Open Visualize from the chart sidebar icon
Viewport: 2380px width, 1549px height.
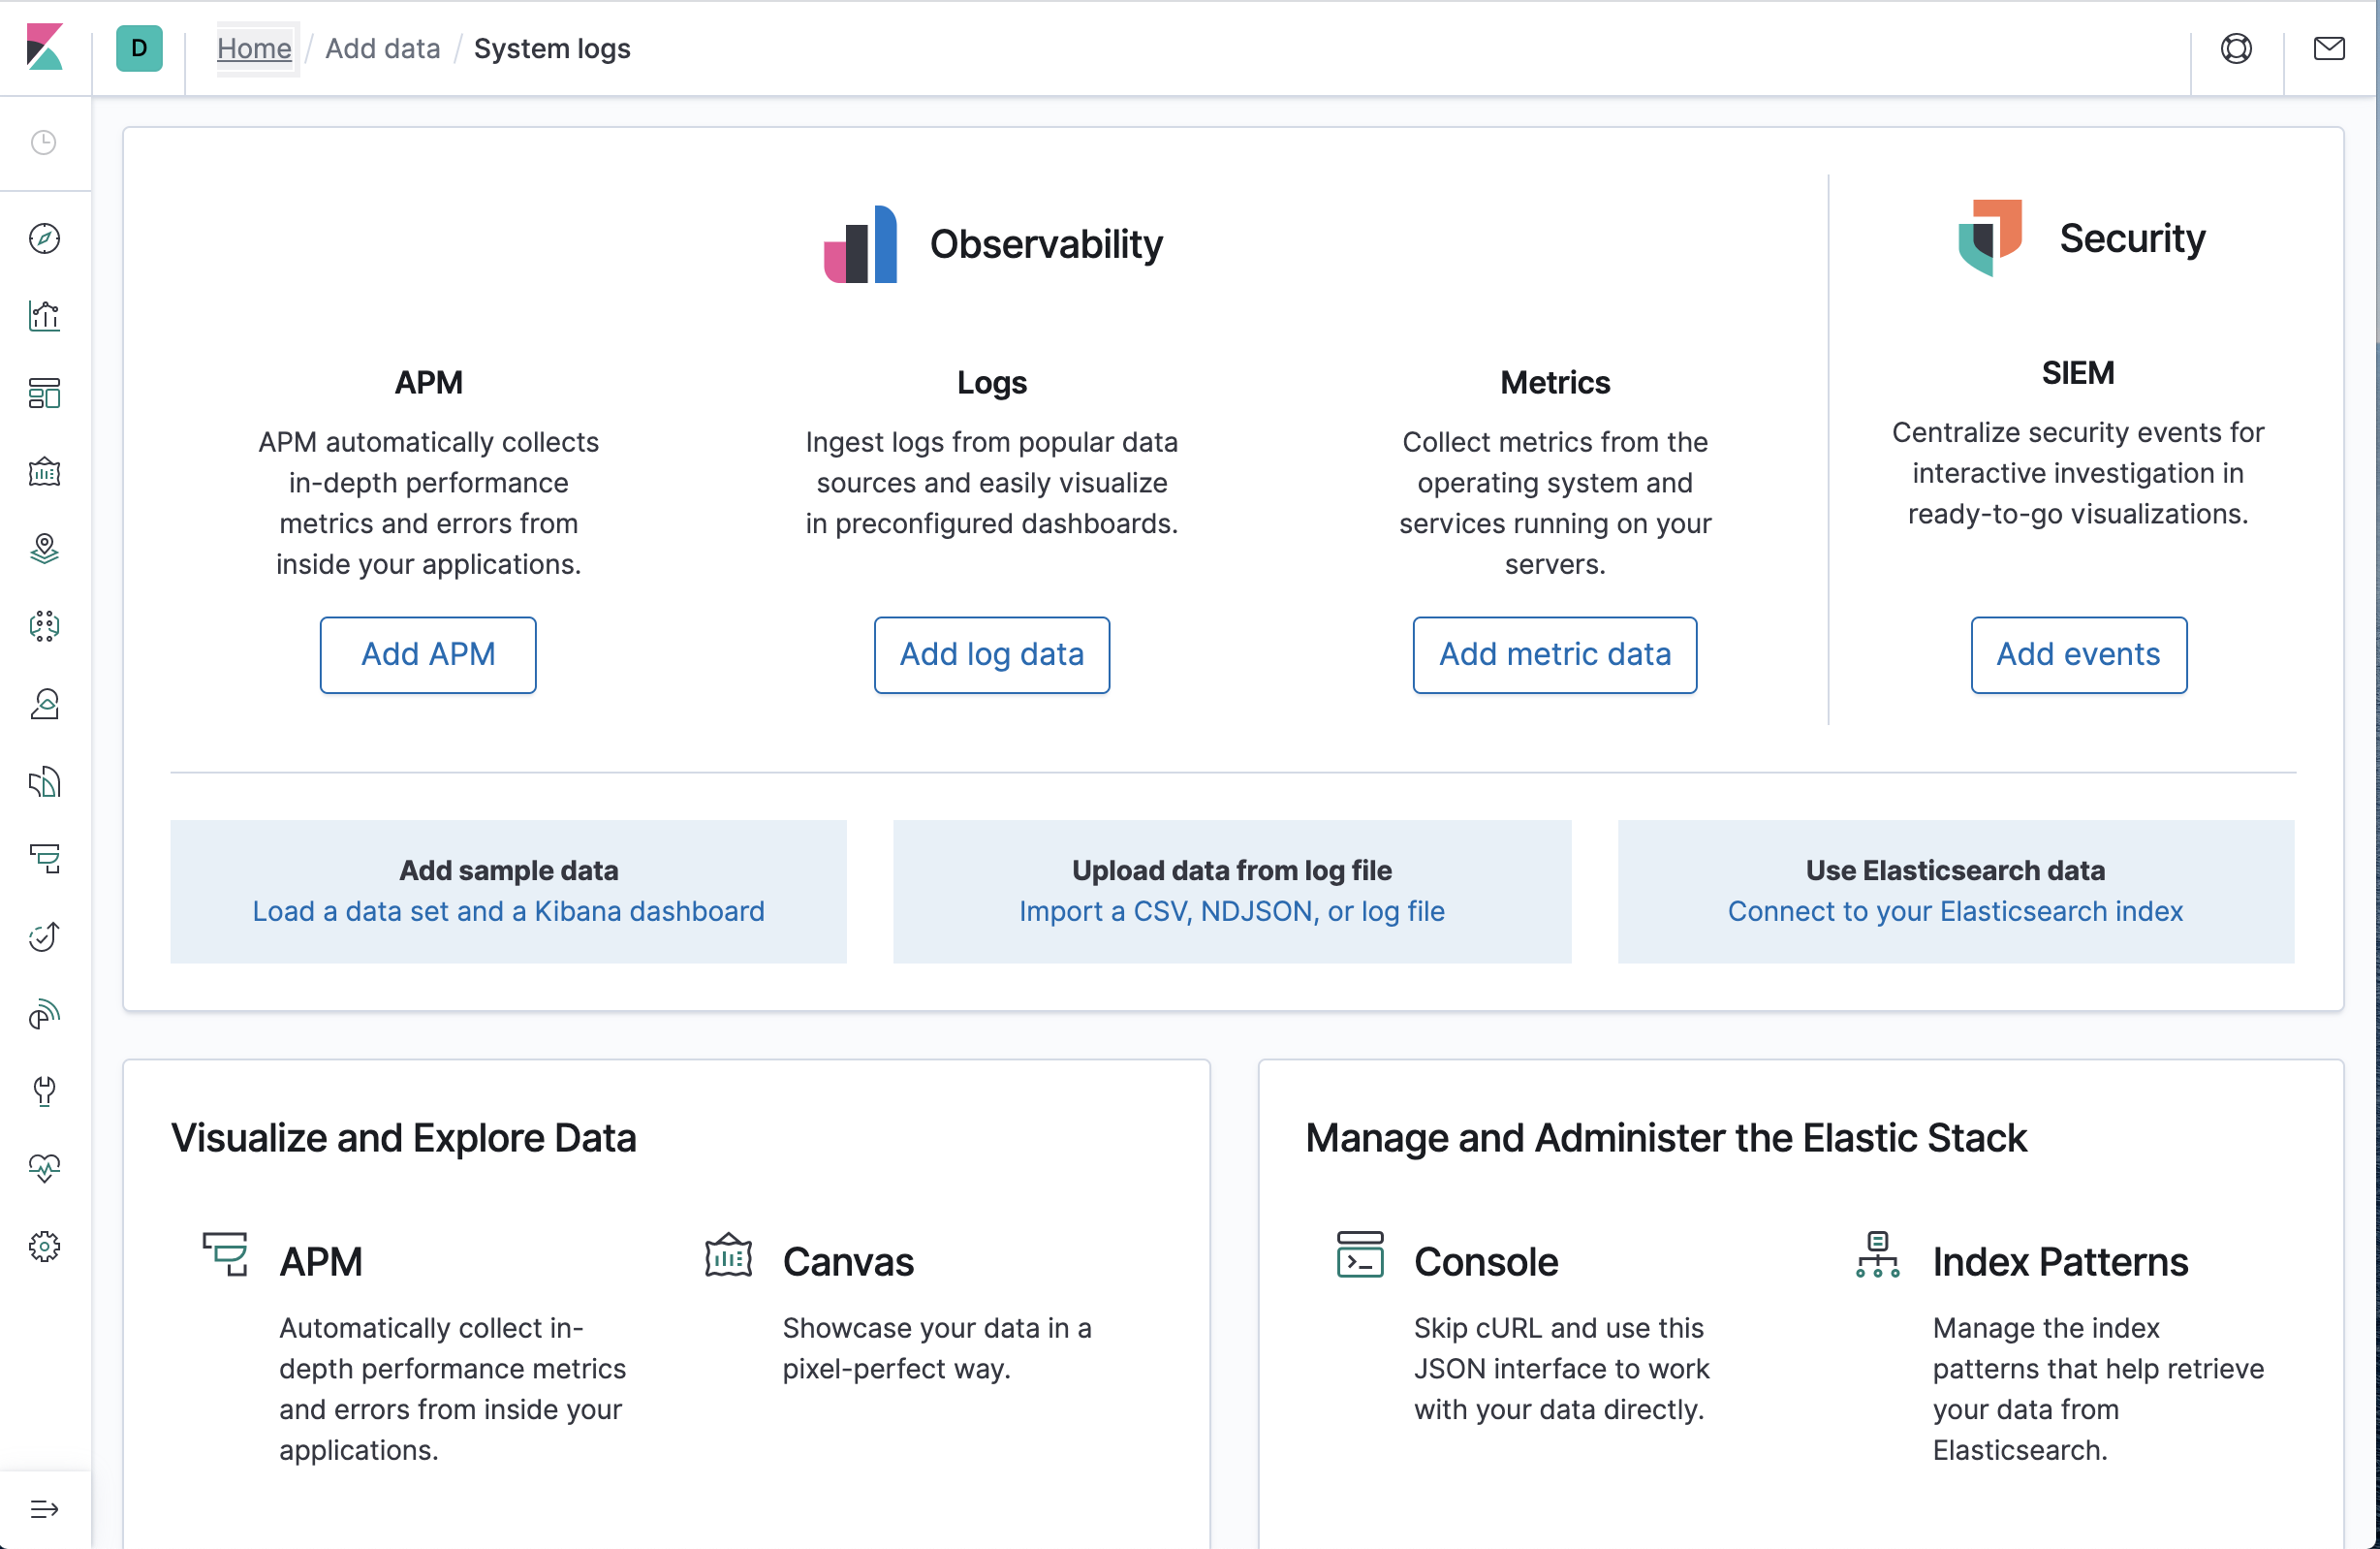tap(44, 316)
